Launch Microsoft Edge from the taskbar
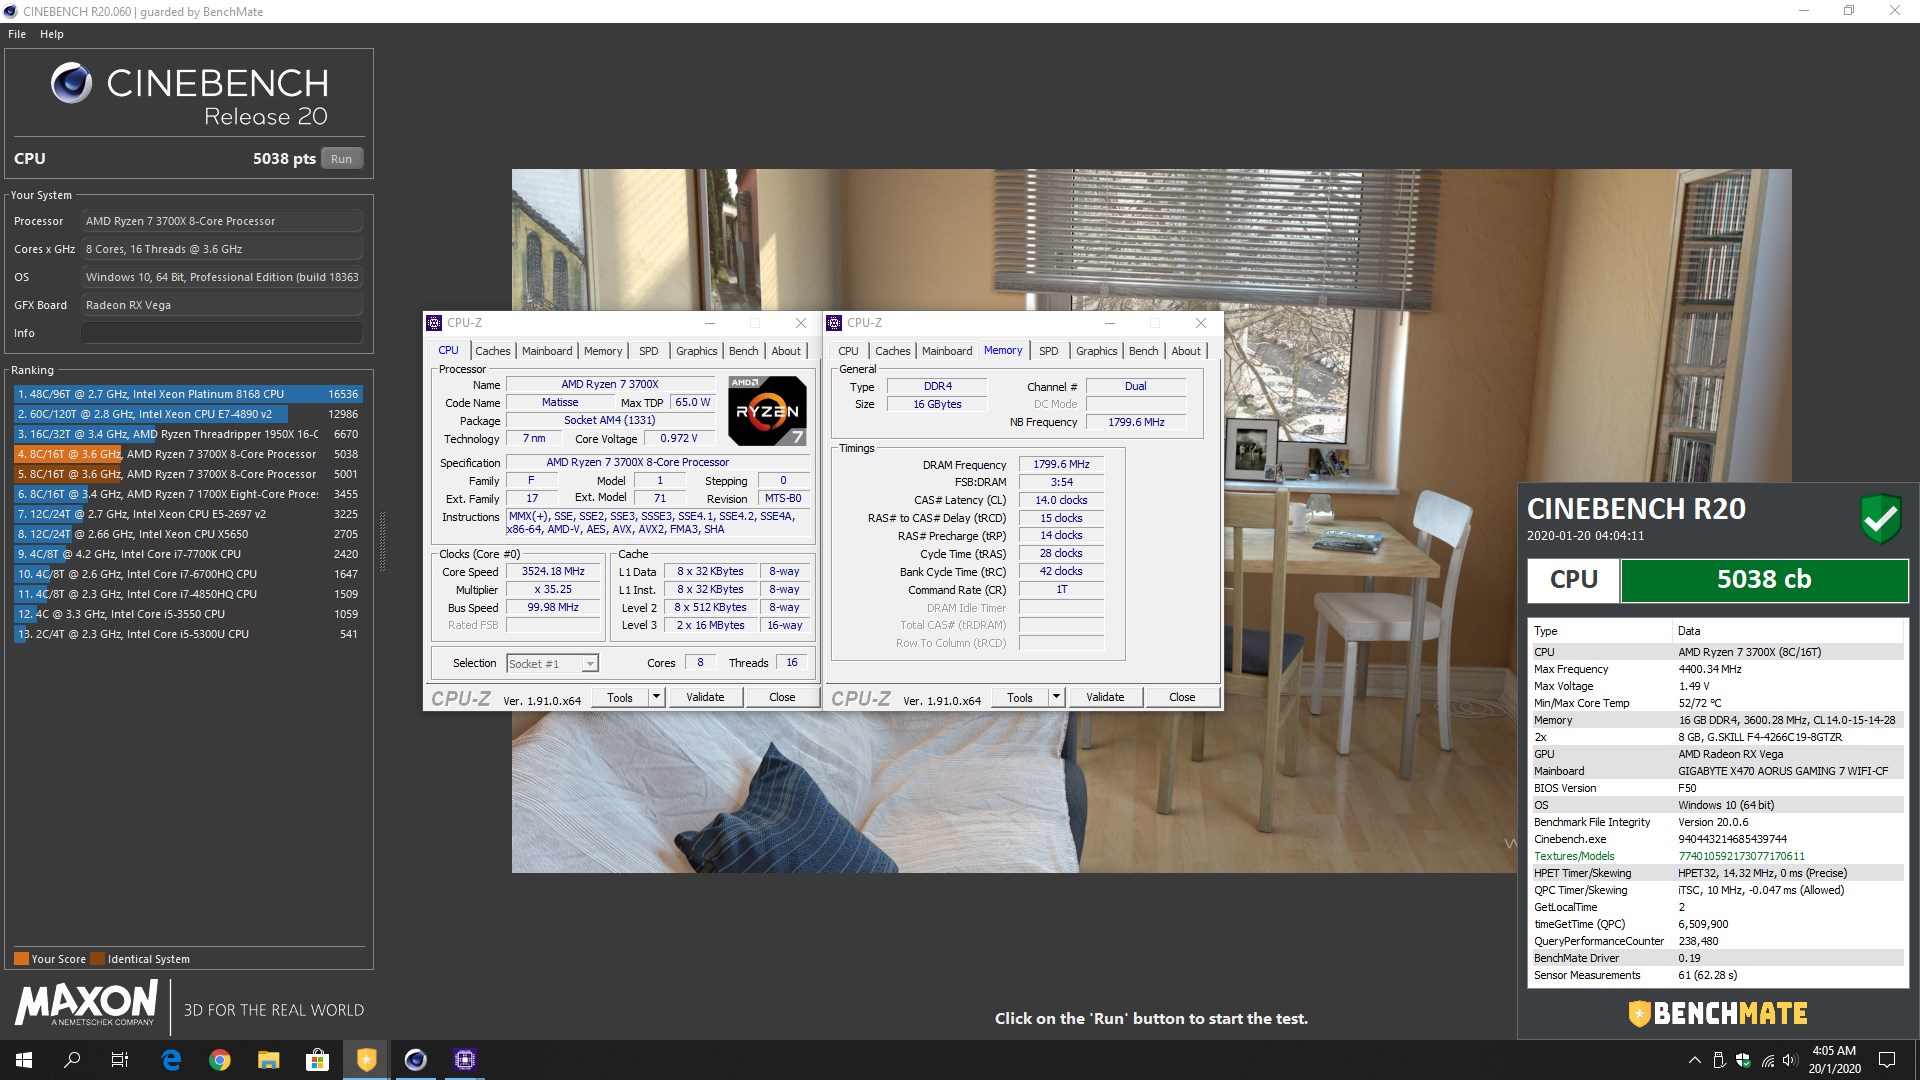Image resolution: width=1920 pixels, height=1080 pixels. (x=171, y=1060)
